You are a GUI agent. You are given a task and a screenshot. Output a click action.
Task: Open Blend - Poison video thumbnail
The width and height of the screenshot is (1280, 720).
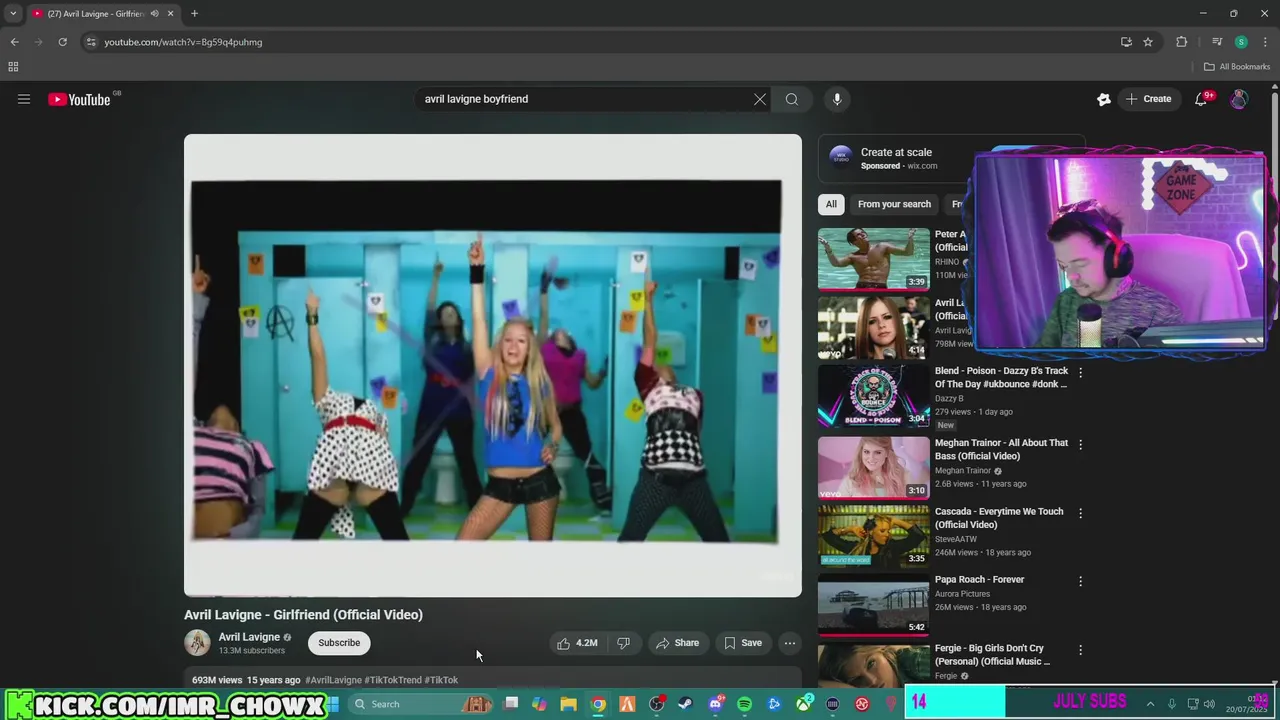pos(874,395)
